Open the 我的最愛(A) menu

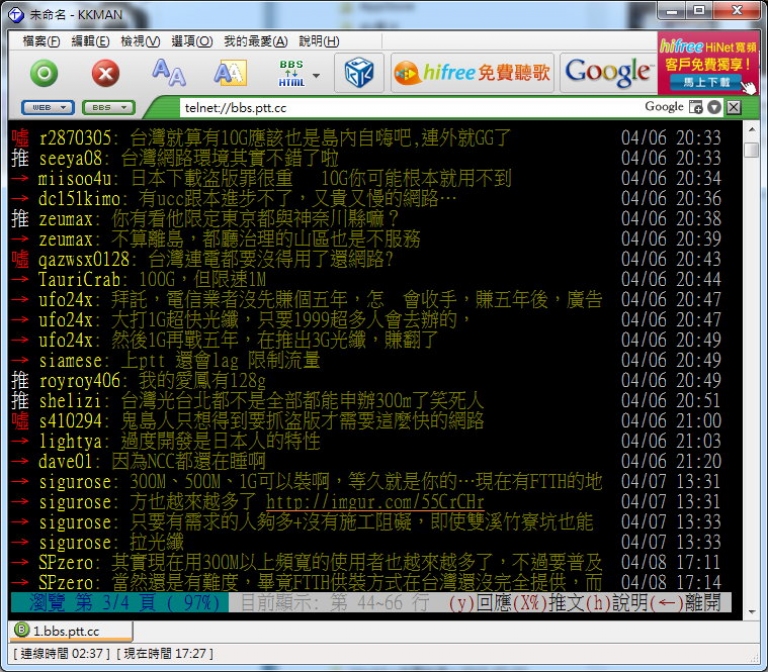click(256, 42)
